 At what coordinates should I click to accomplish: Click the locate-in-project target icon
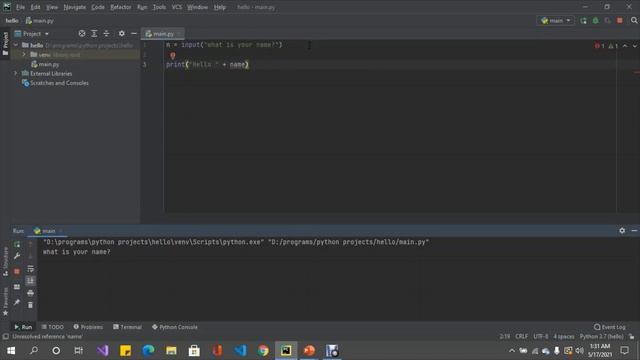[x=82, y=33]
